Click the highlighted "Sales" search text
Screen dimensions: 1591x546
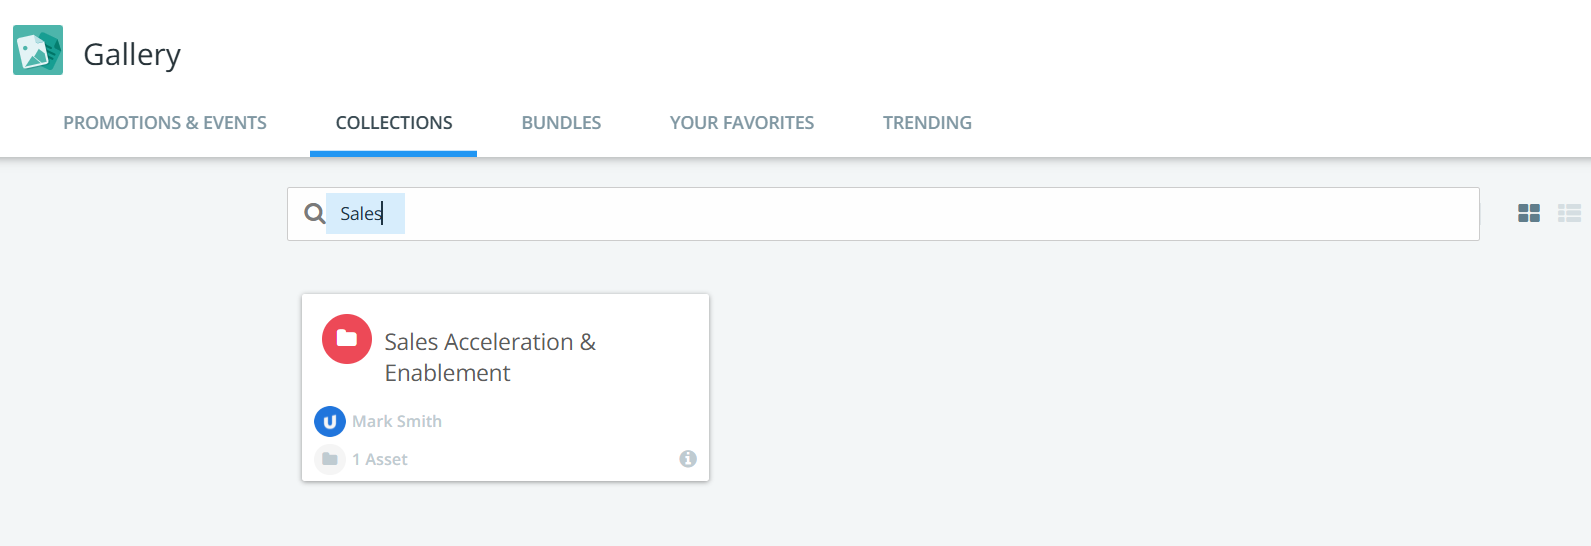[x=360, y=213]
